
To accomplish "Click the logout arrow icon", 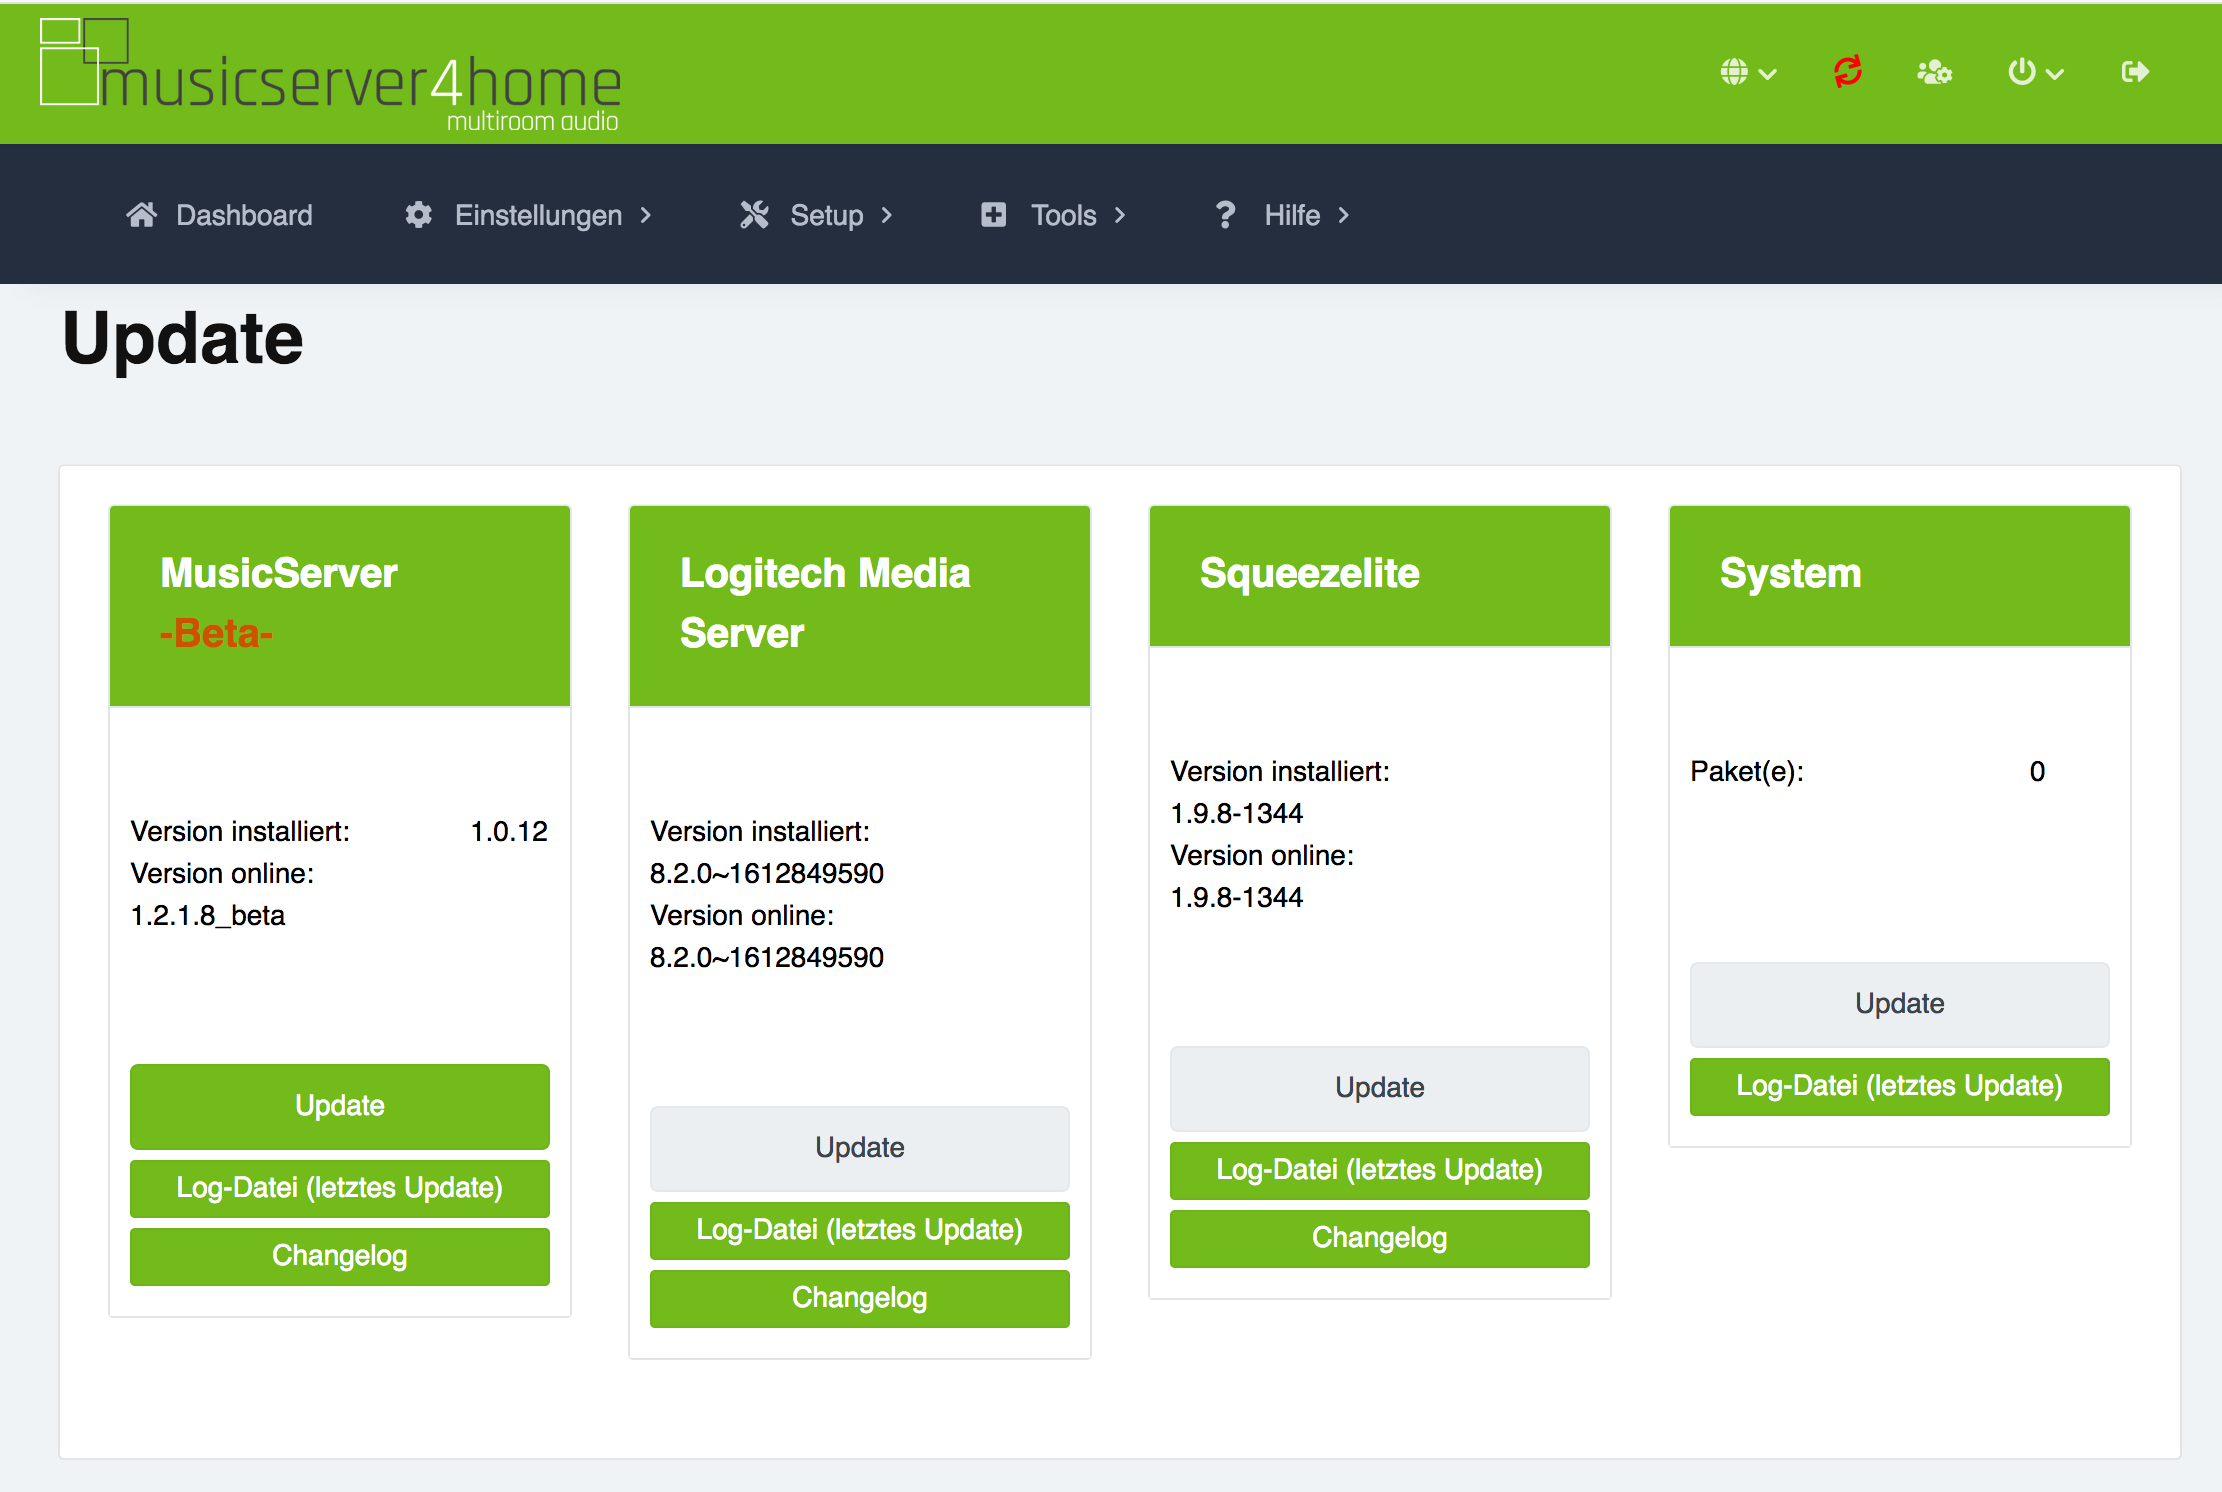I will point(2134,72).
